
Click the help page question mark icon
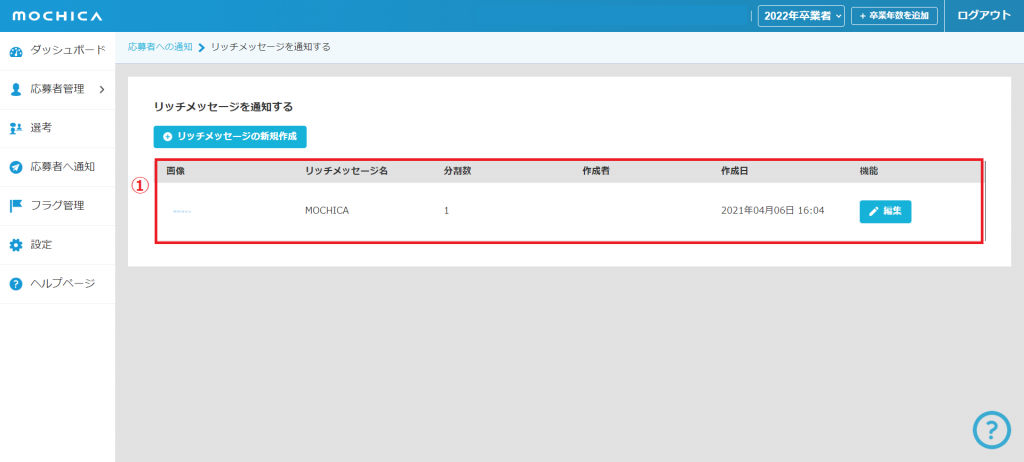[15, 284]
